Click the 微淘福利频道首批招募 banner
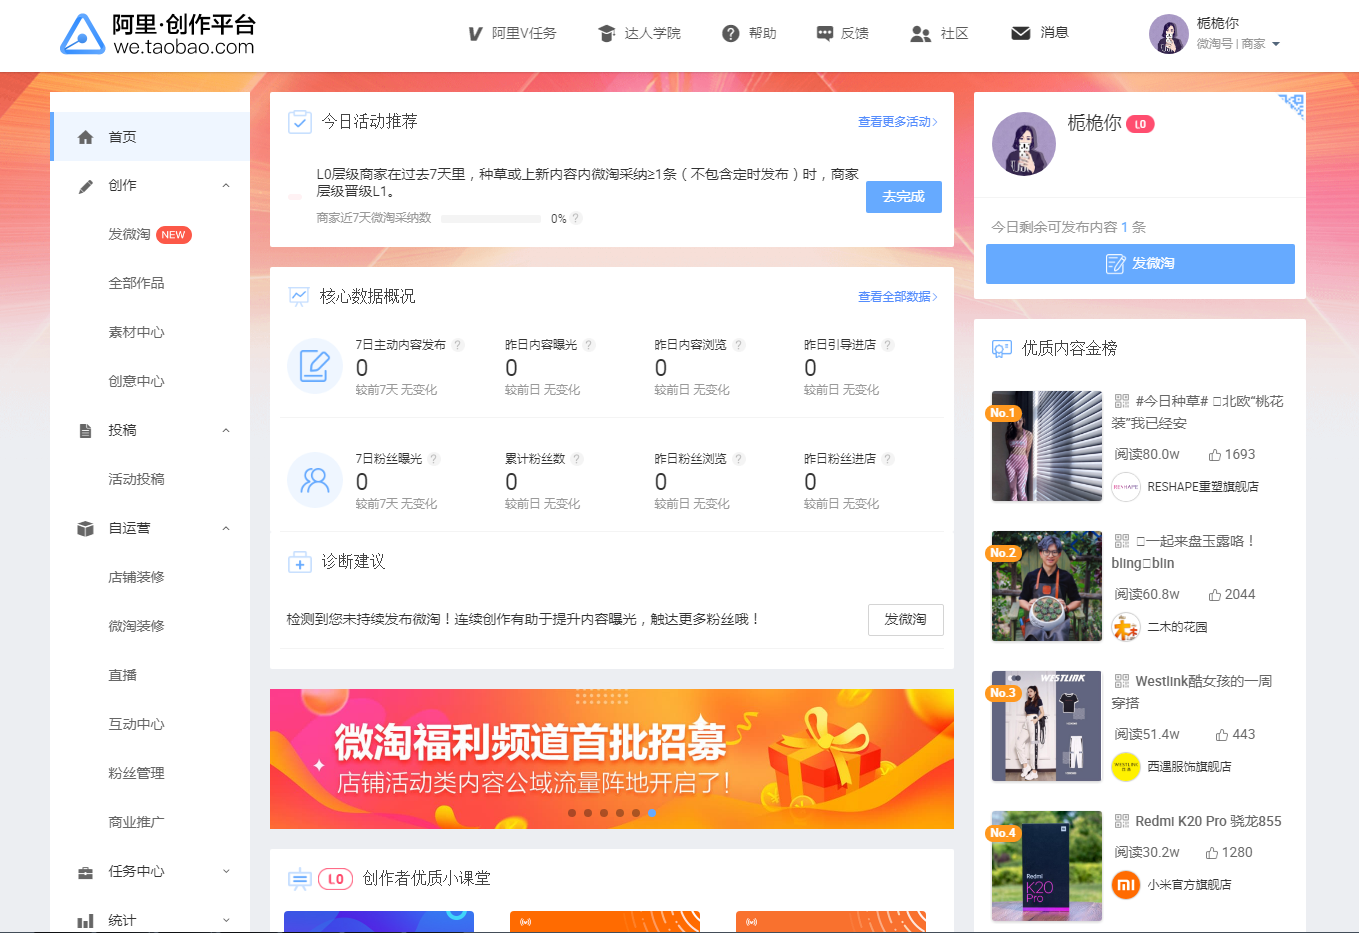Image resolution: width=1359 pixels, height=933 pixels. [612, 759]
